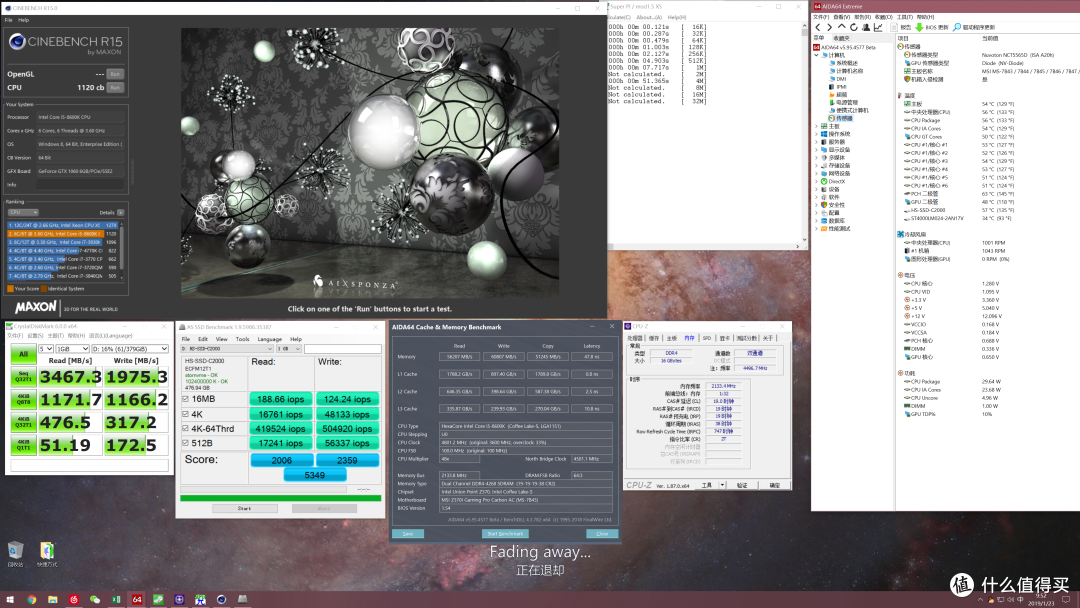Open the drive selector in AS SSD
This screenshot has height=608, width=1080.
pos(227,348)
